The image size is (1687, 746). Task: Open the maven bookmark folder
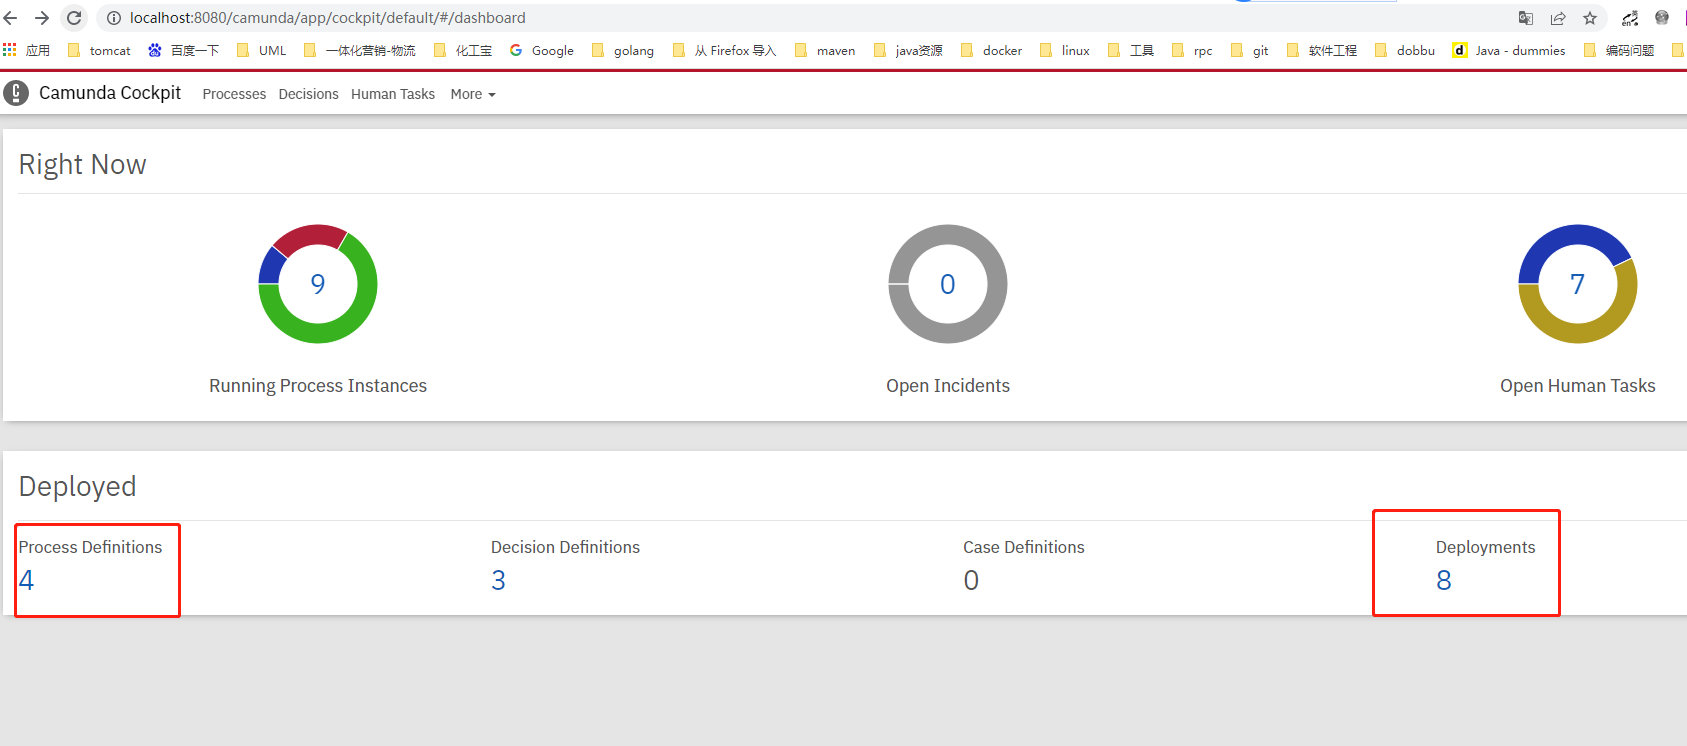[825, 50]
